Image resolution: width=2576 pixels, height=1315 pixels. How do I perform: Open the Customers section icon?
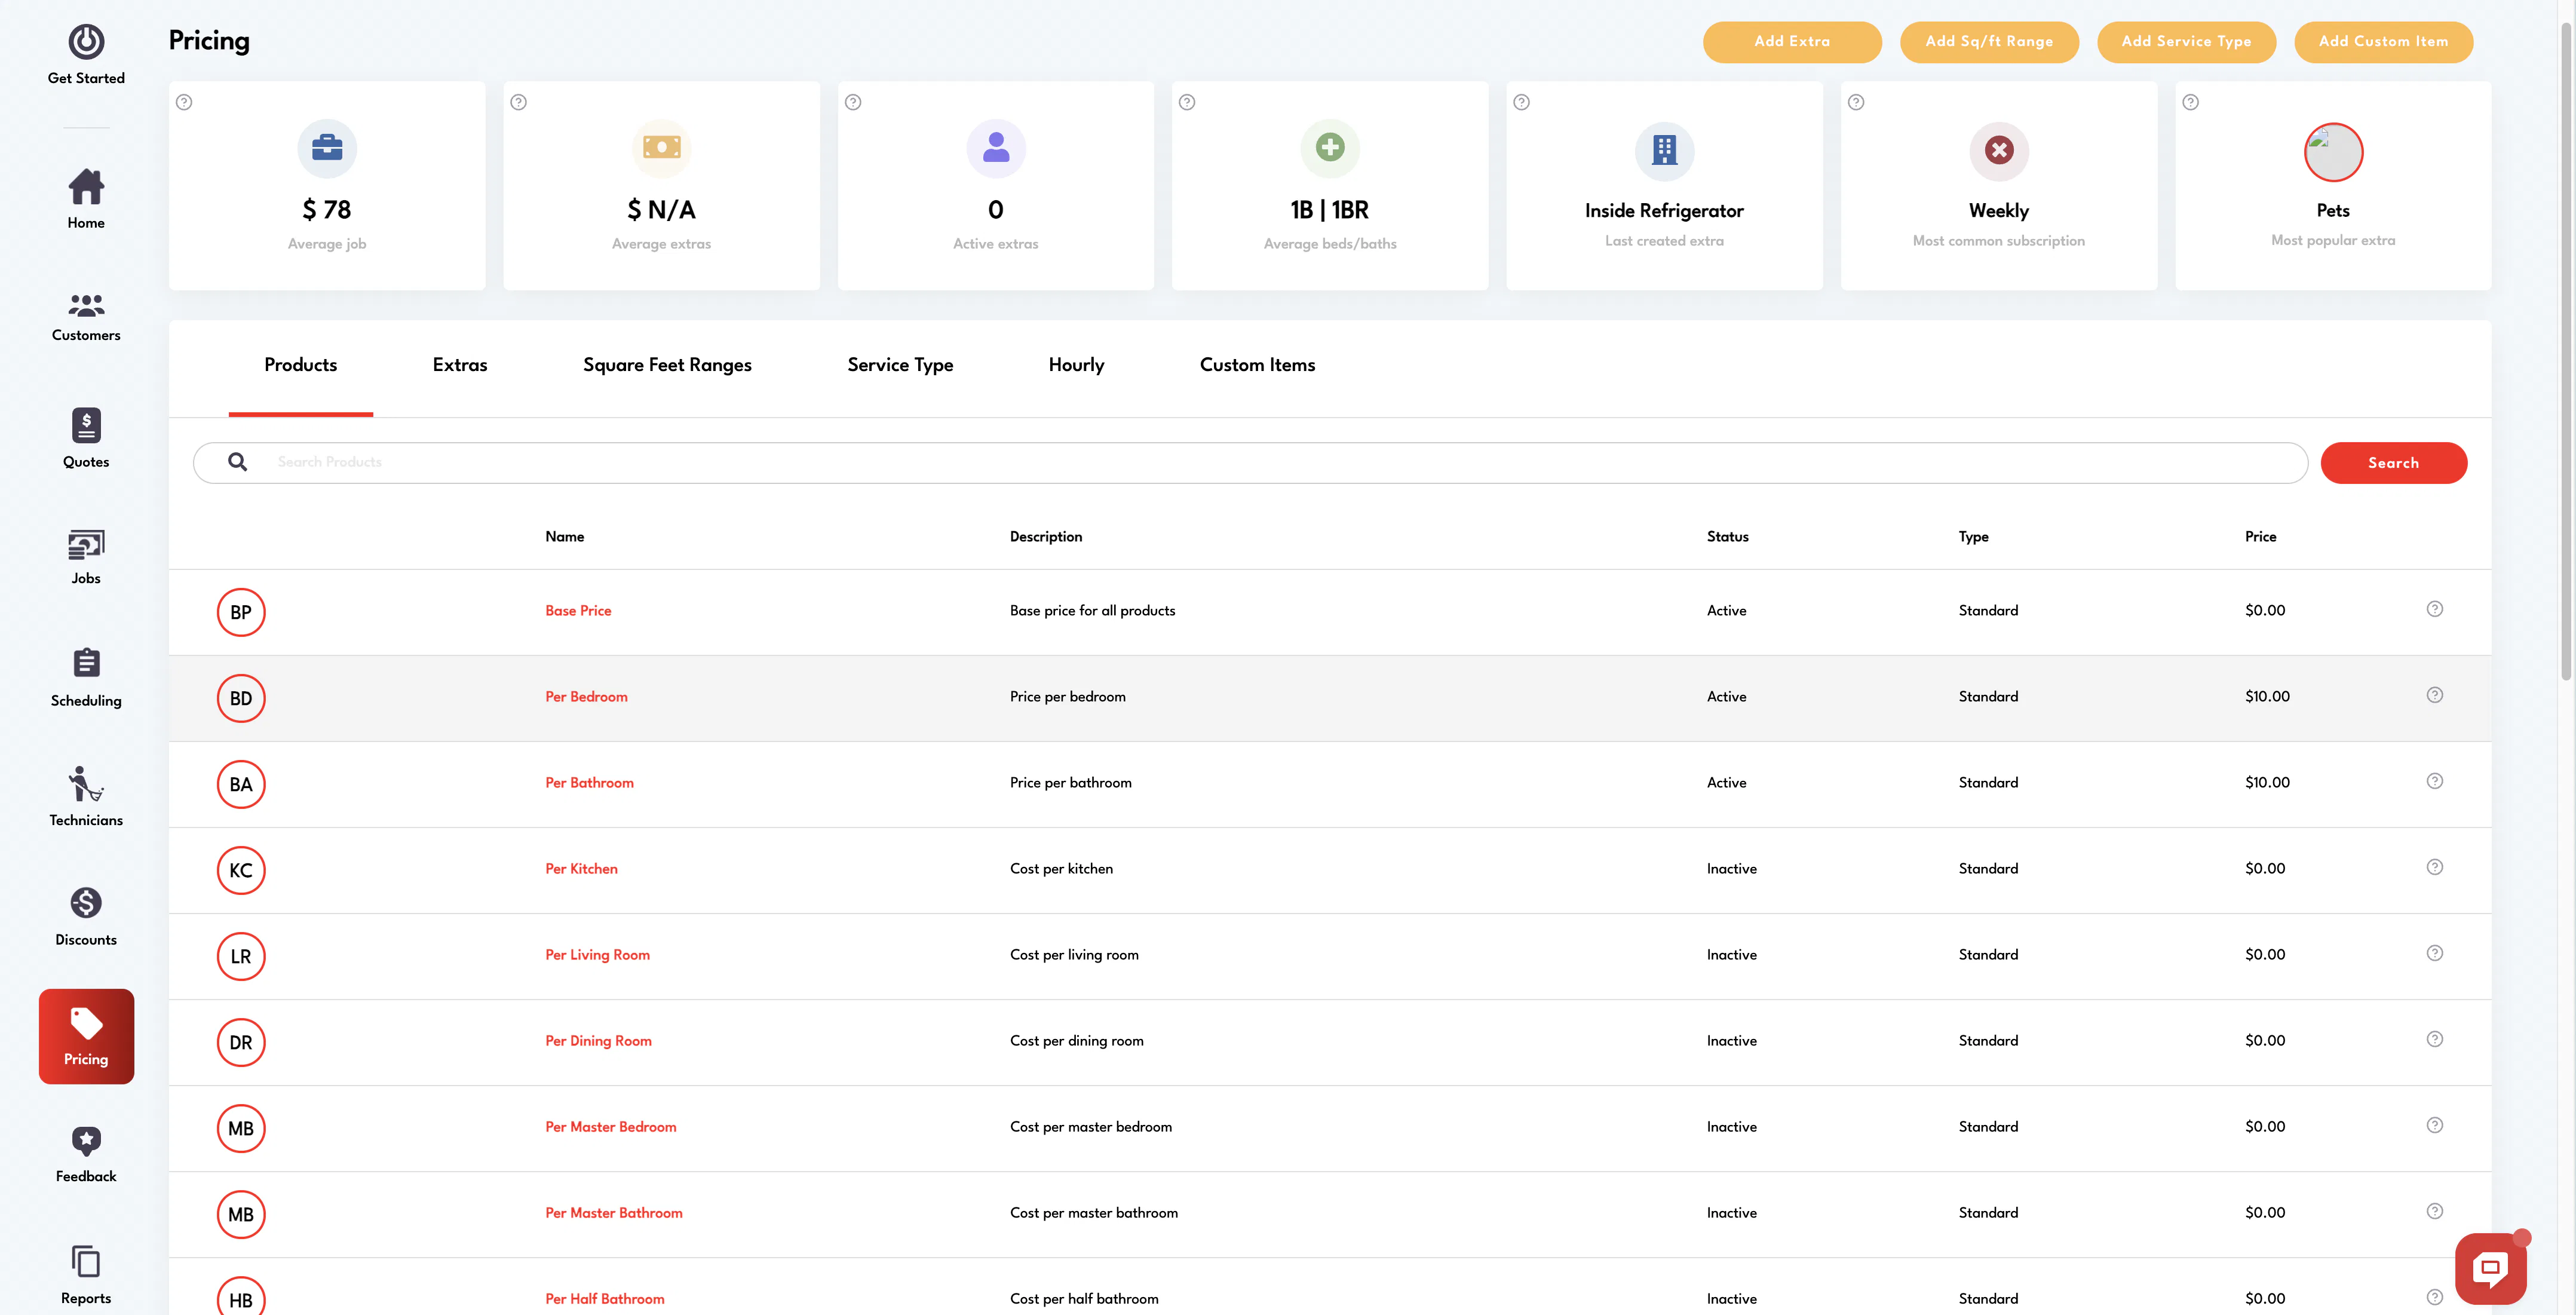tap(86, 305)
